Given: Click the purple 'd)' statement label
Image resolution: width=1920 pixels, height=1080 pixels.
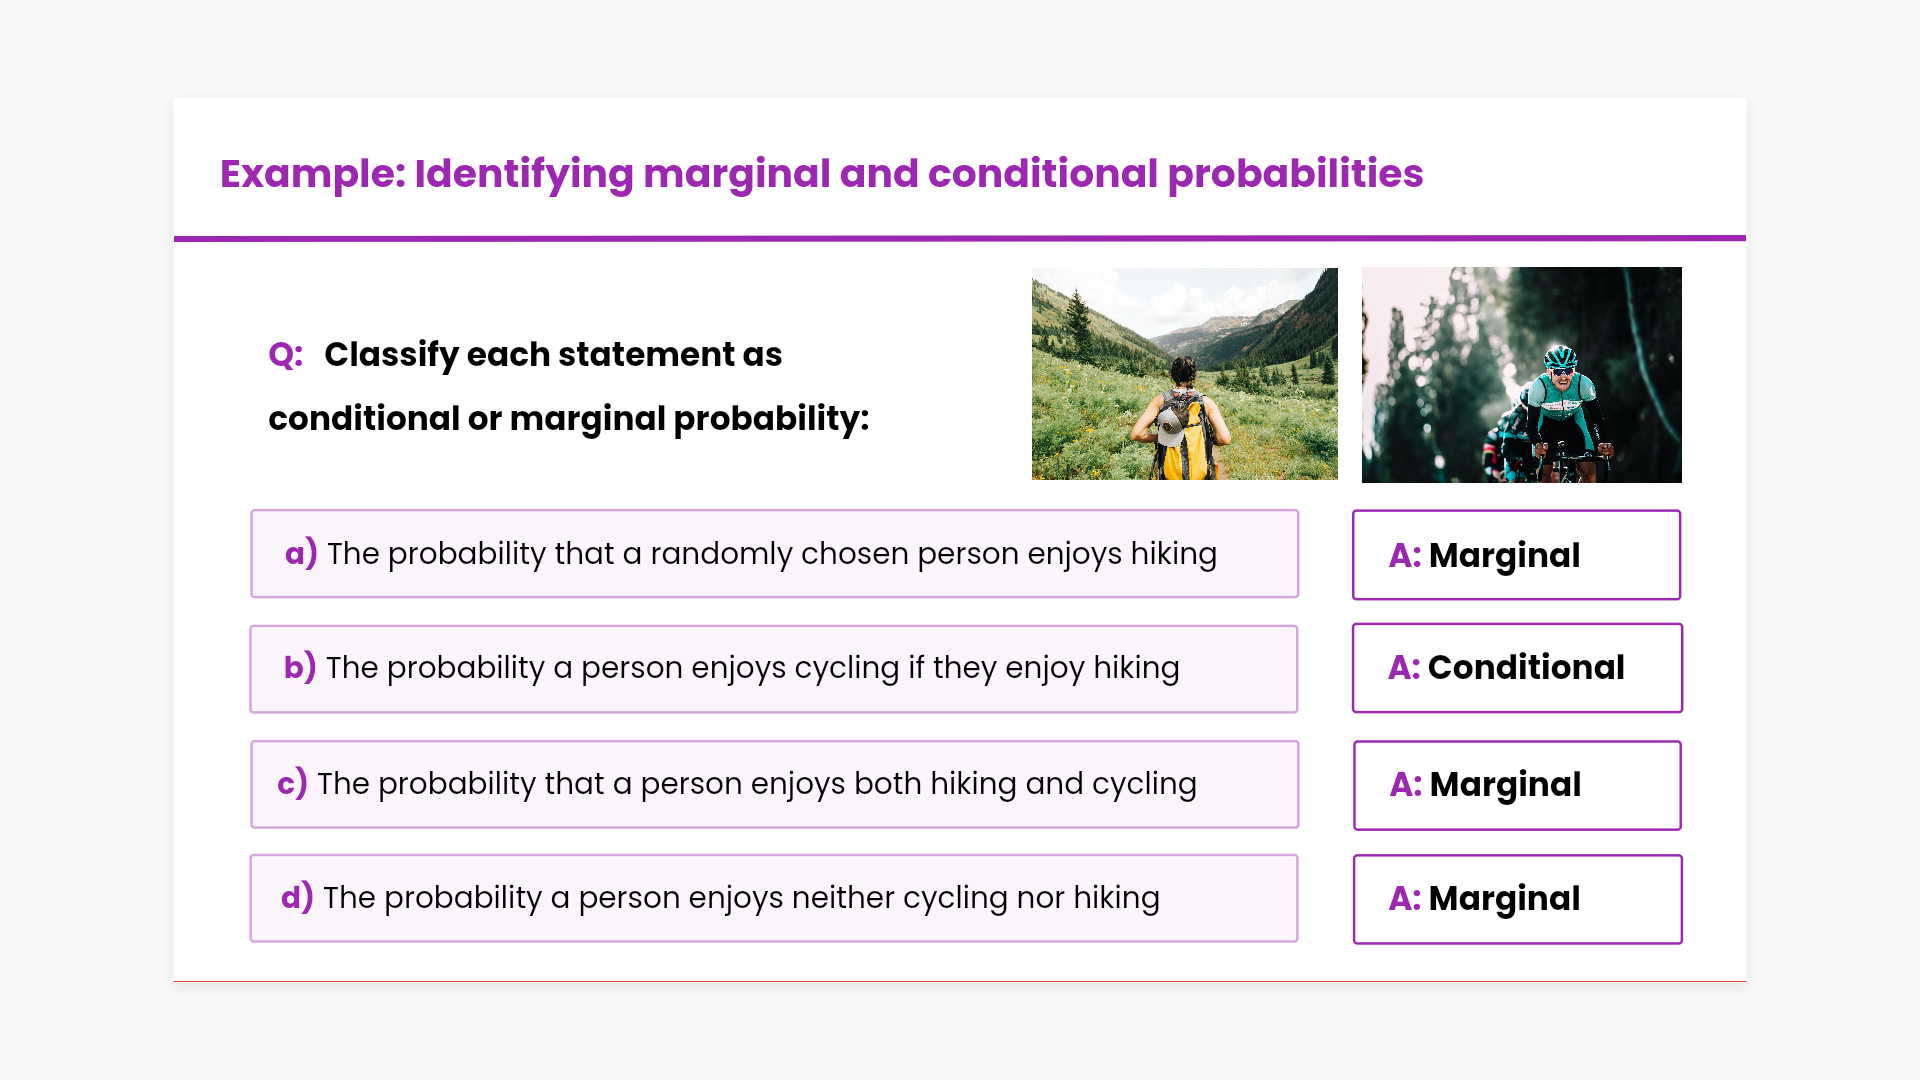Looking at the screenshot, I should point(297,897).
